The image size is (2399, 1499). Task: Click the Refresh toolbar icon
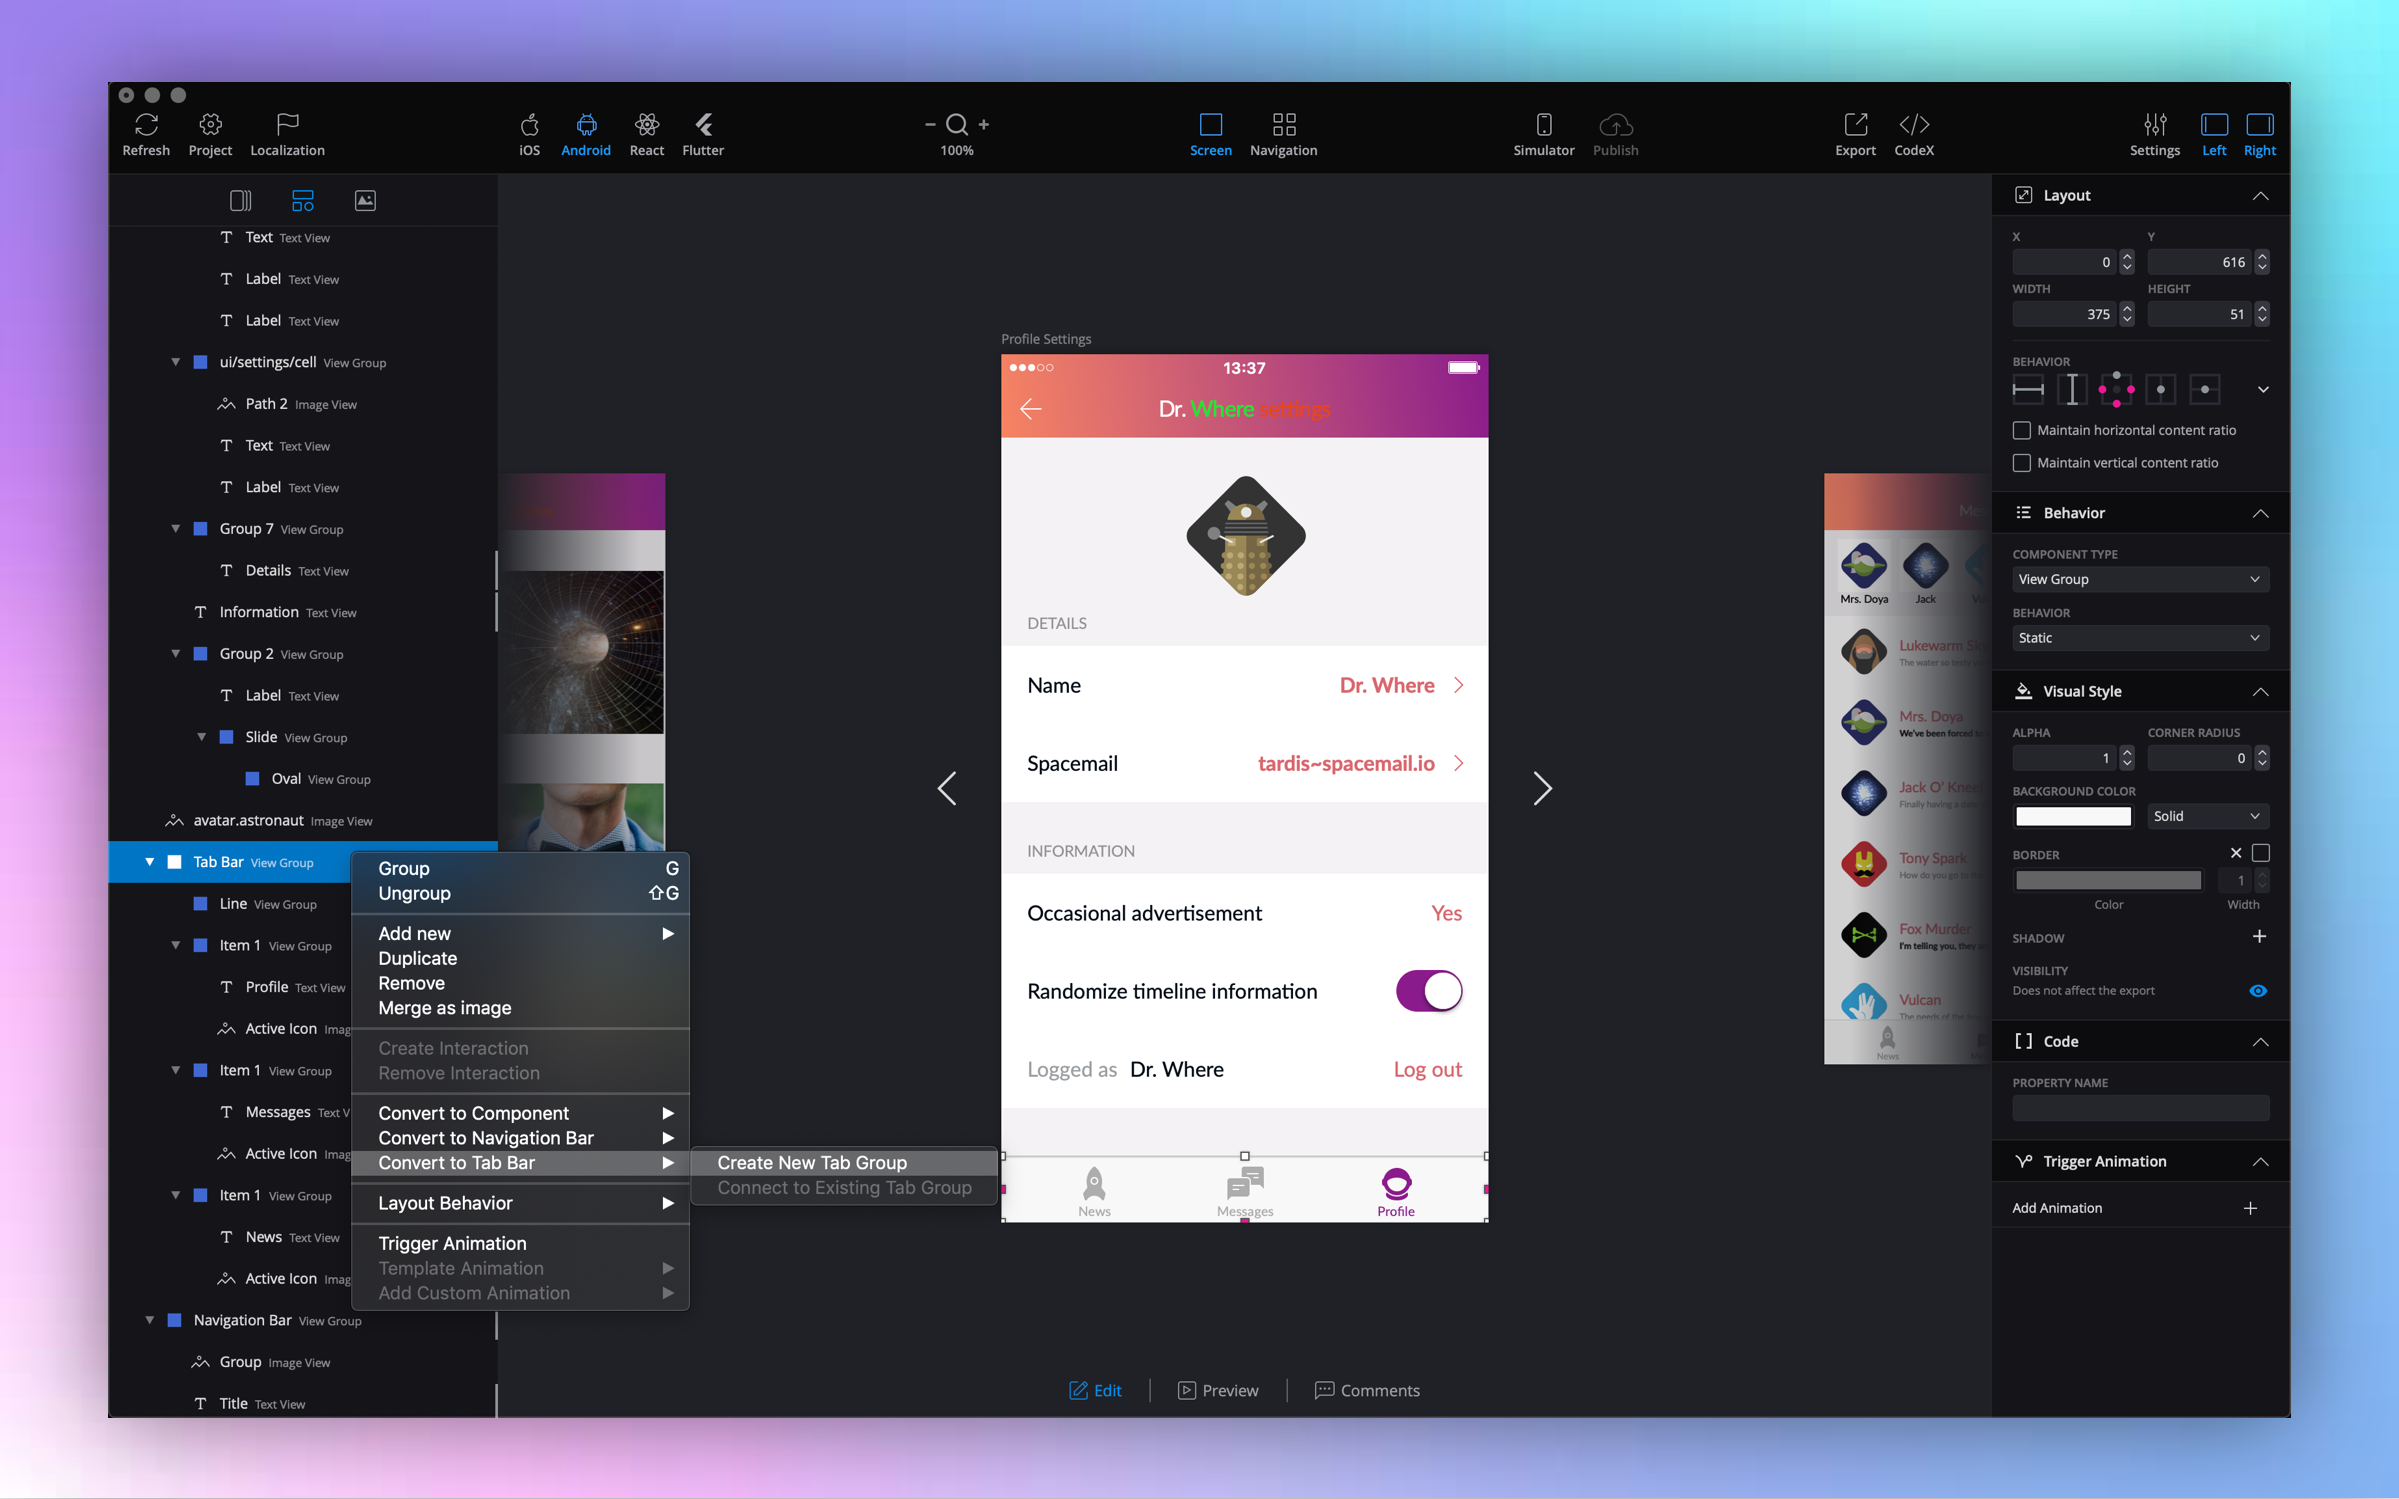[146, 125]
